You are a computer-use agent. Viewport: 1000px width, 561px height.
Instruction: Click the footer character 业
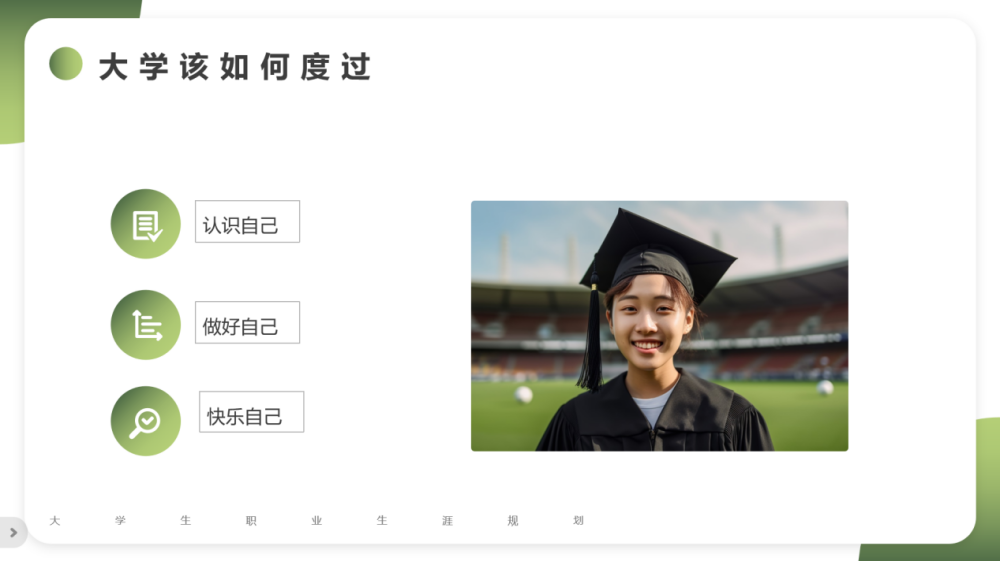point(317,521)
